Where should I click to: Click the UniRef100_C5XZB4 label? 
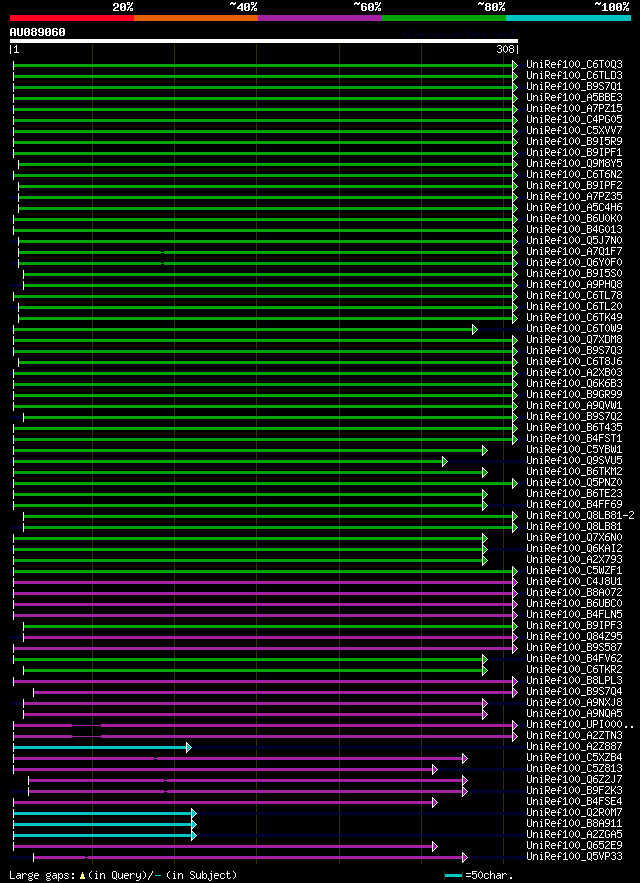tap(575, 758)
